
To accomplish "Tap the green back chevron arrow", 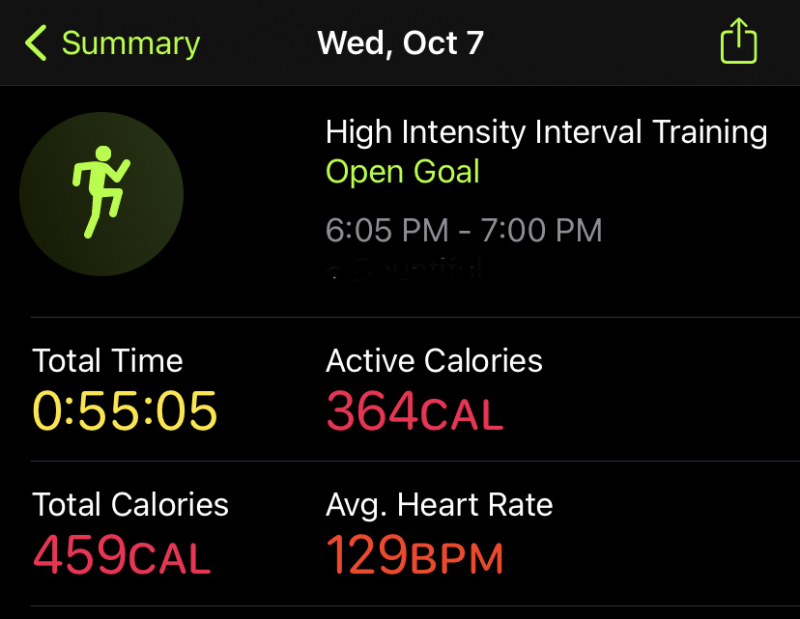I will point(36,44).
